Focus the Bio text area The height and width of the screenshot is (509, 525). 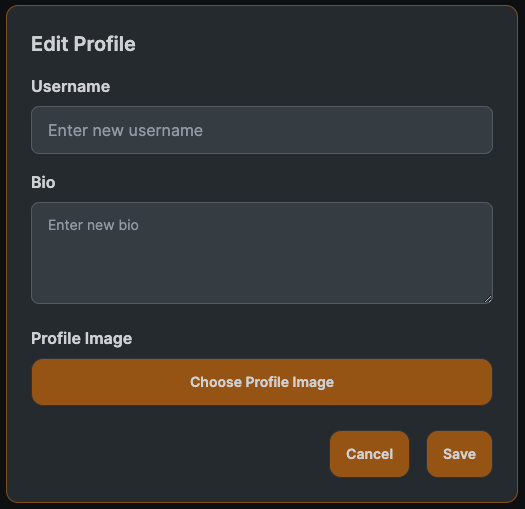click(x=262, y=253)
